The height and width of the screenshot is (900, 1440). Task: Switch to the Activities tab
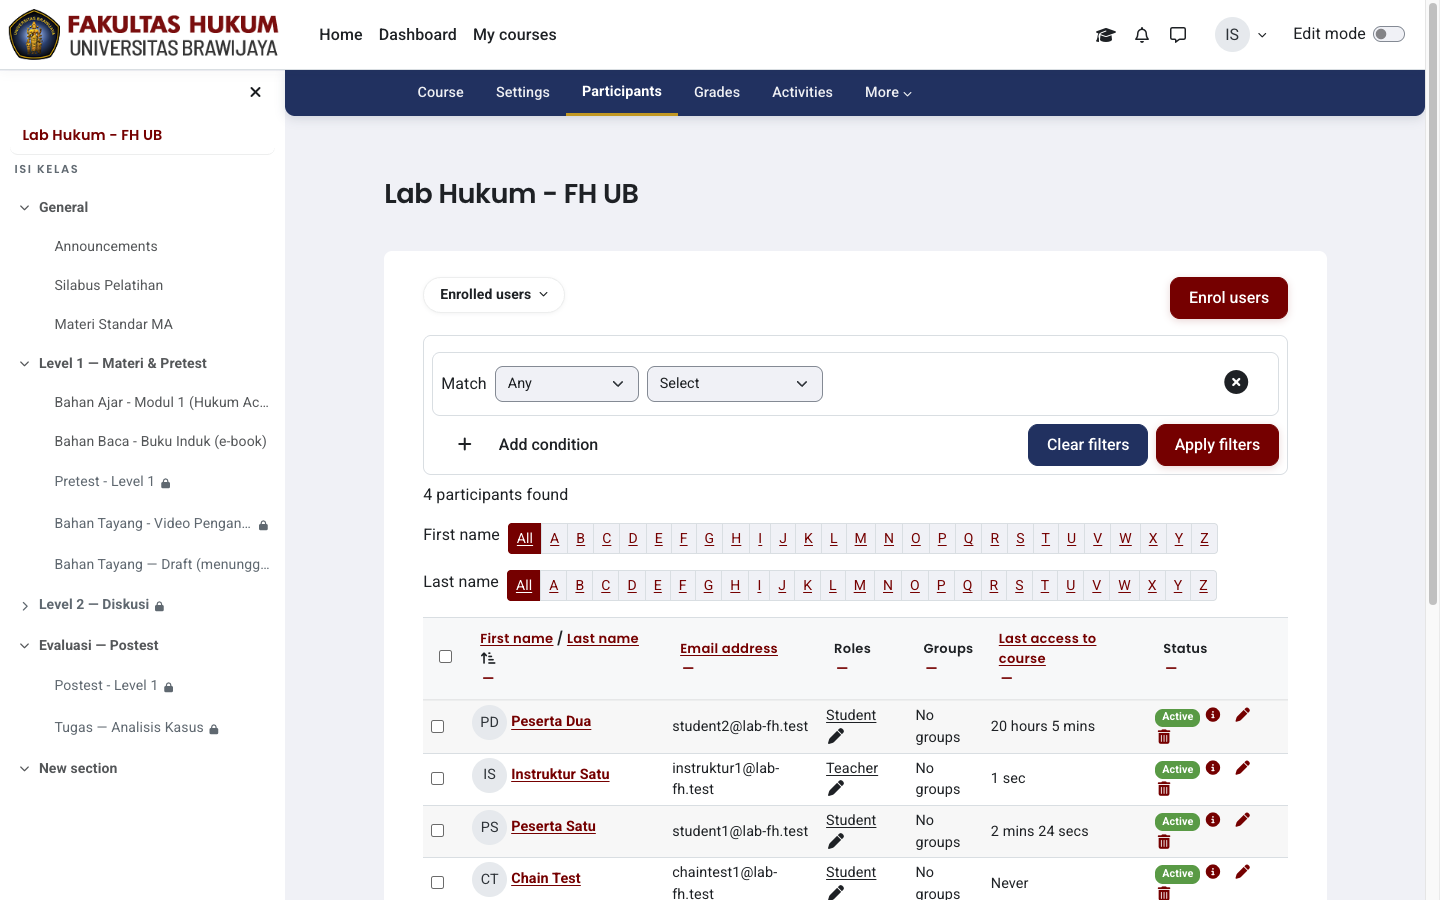click(x=802, y=93)
